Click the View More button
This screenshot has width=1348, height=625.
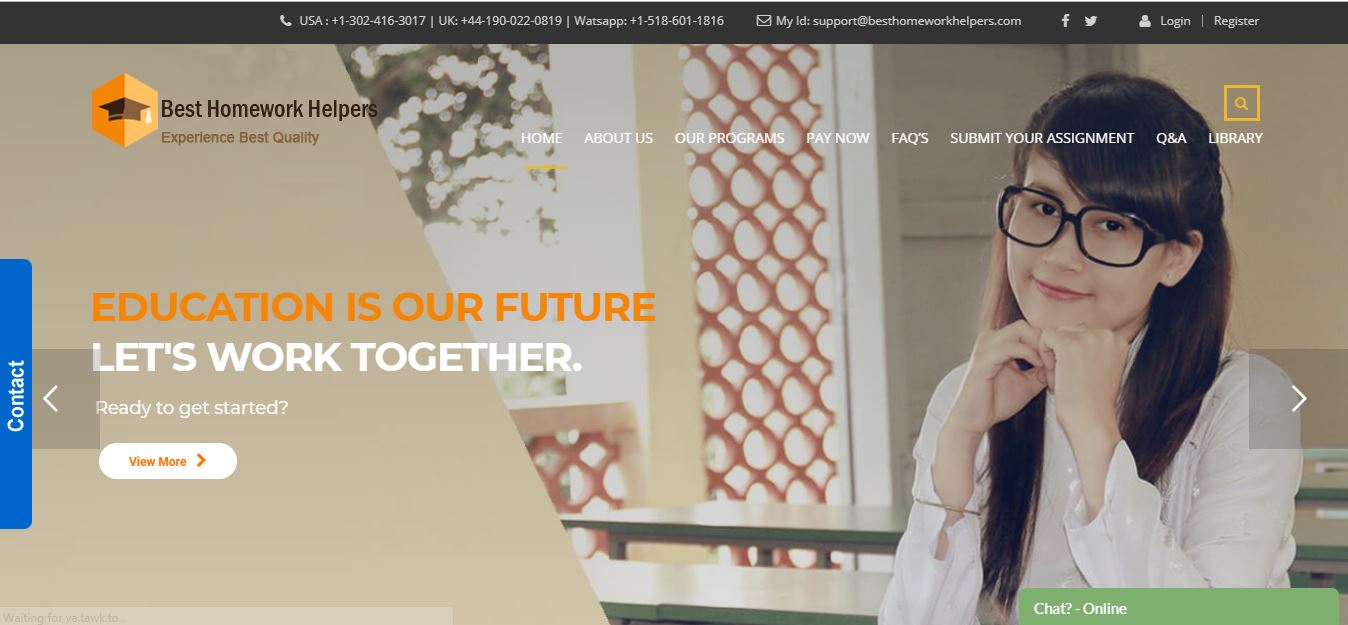click(168, 461)
